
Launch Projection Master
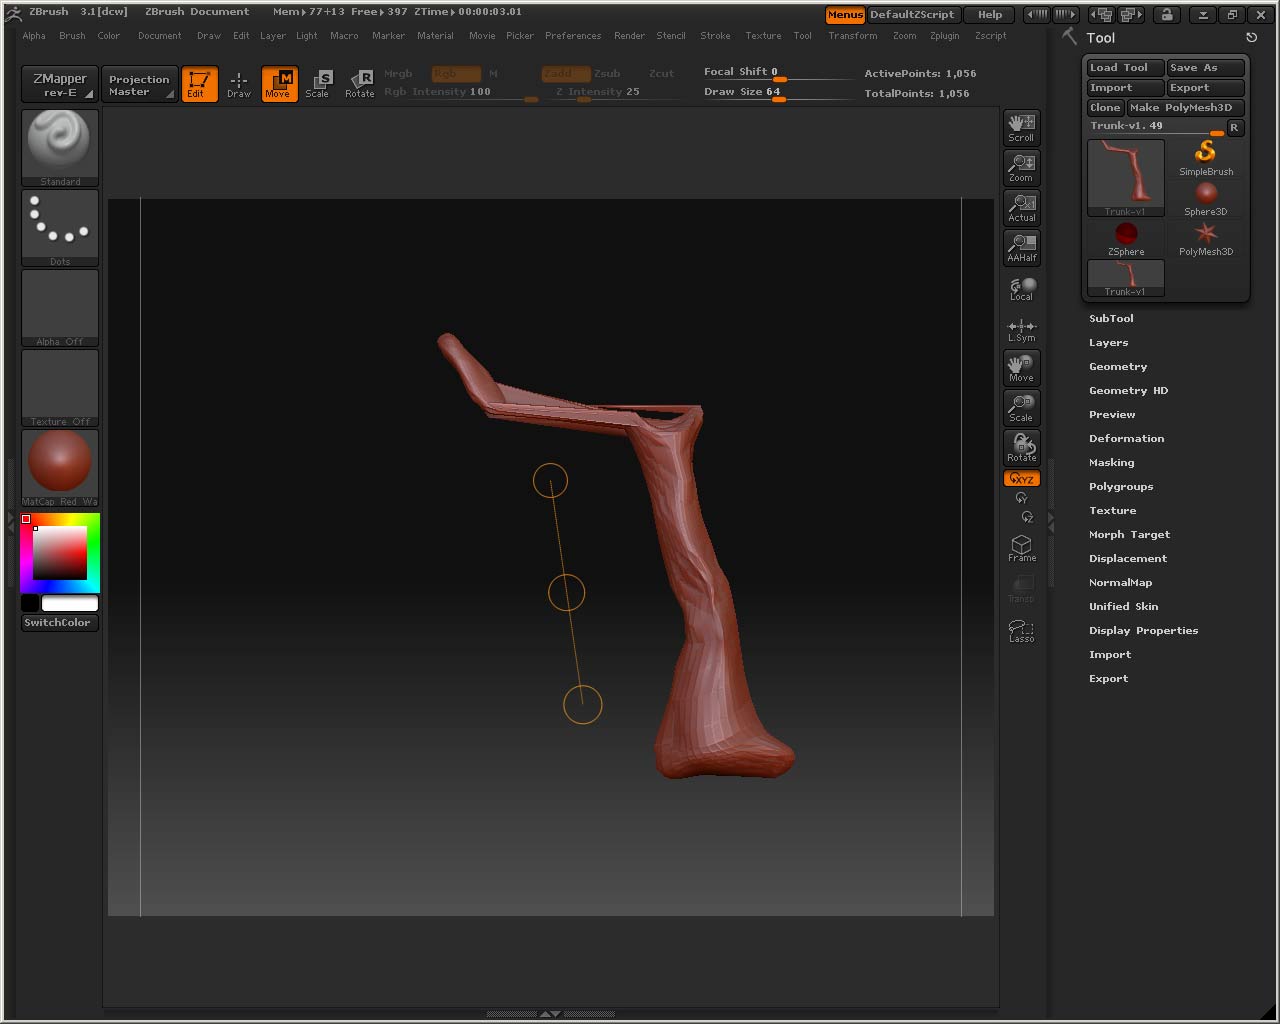pyautogui.click(x=139, y=84)
